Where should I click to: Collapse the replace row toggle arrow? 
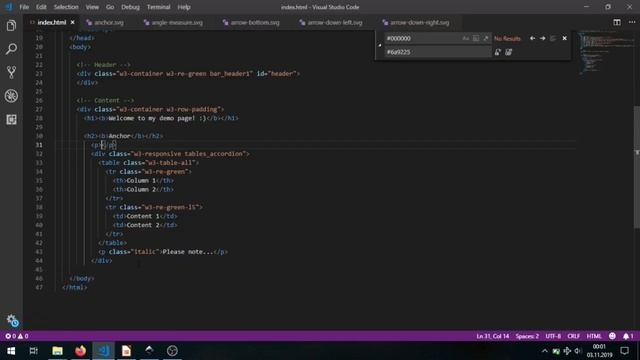[x=380, y=45]
